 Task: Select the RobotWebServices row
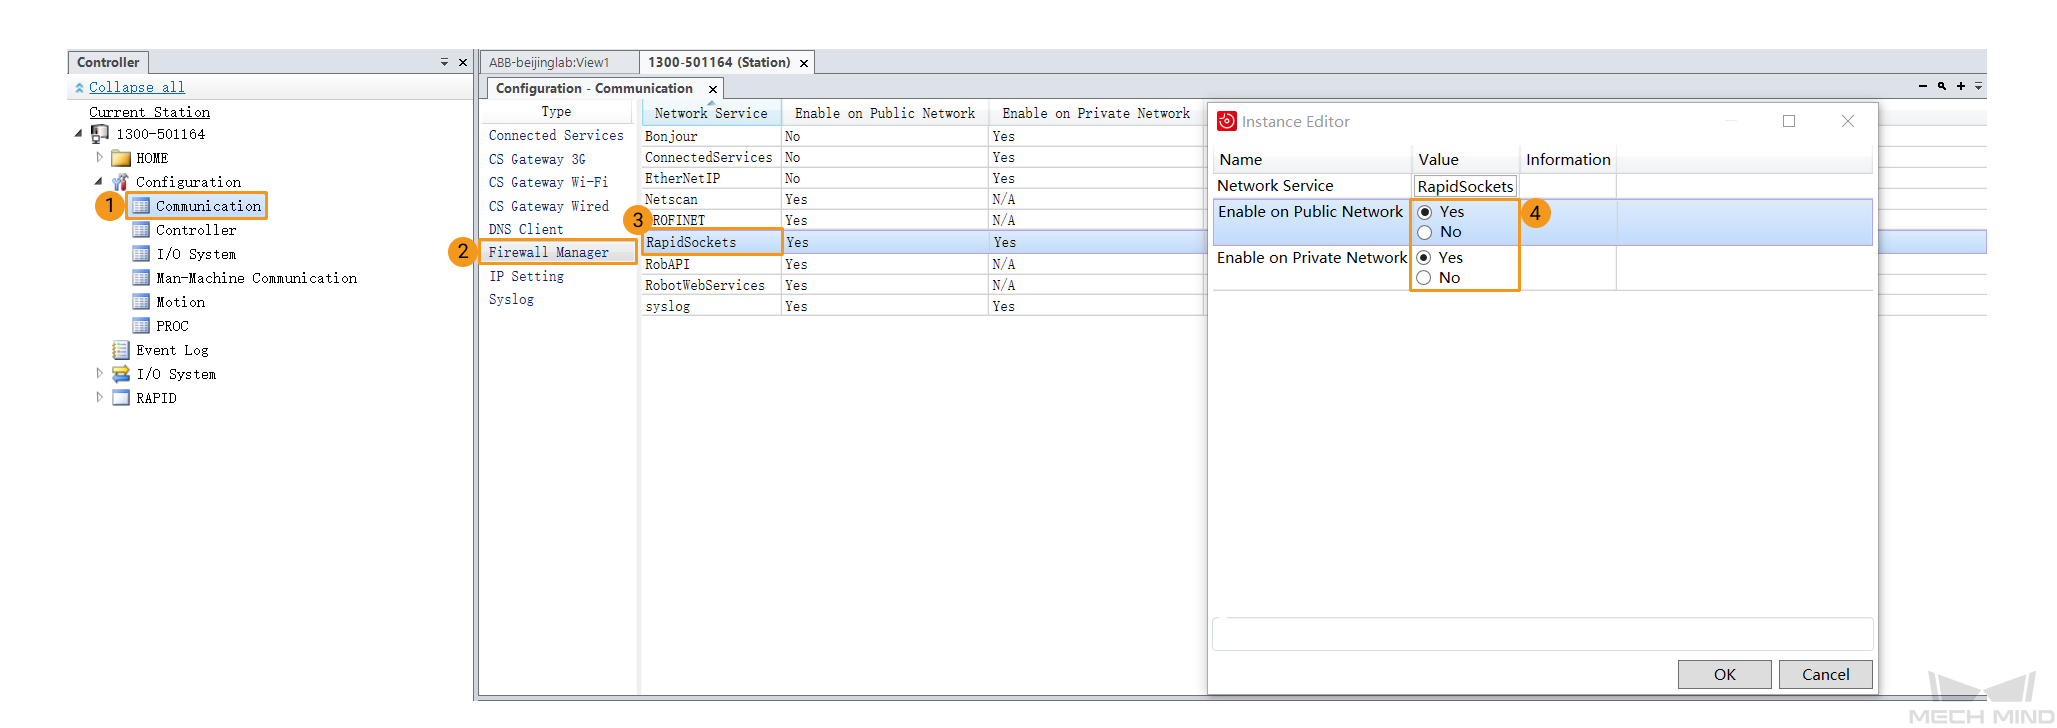coord(923,285)
